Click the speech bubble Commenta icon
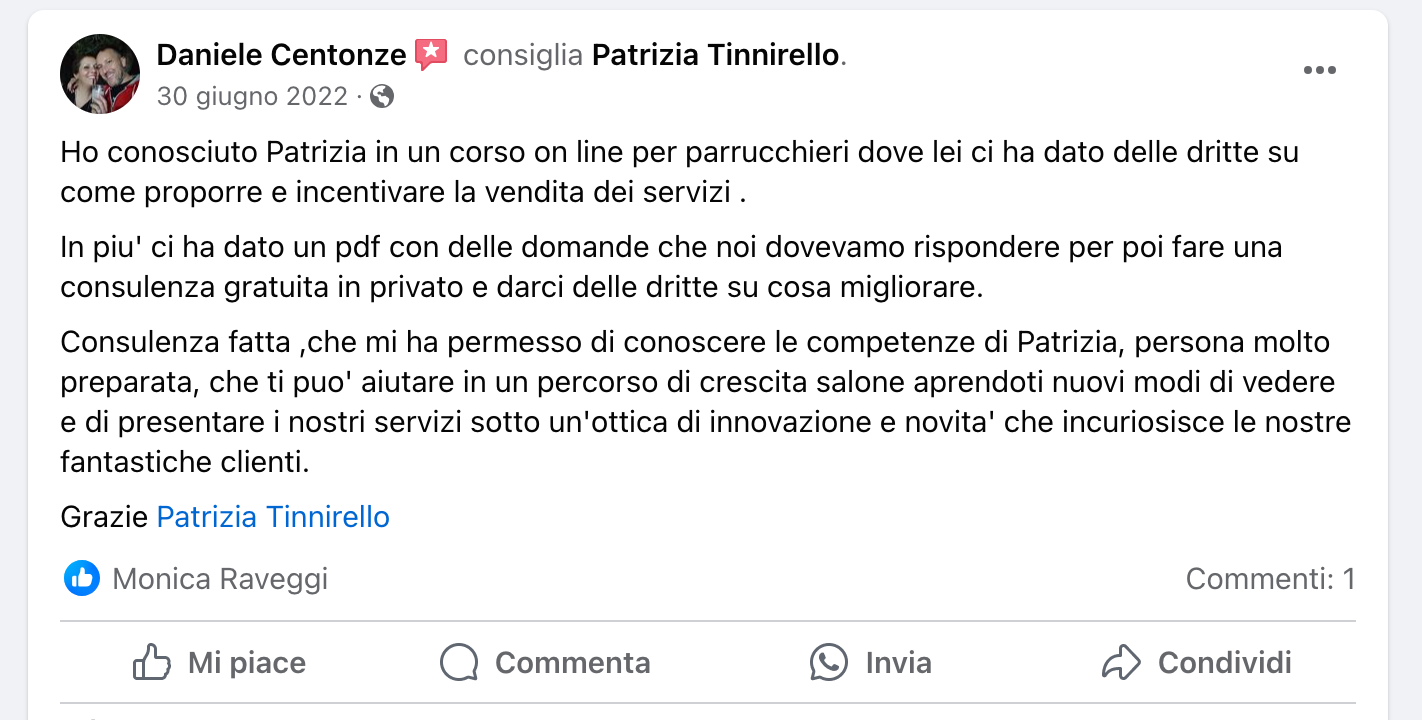 click(459, 662)
